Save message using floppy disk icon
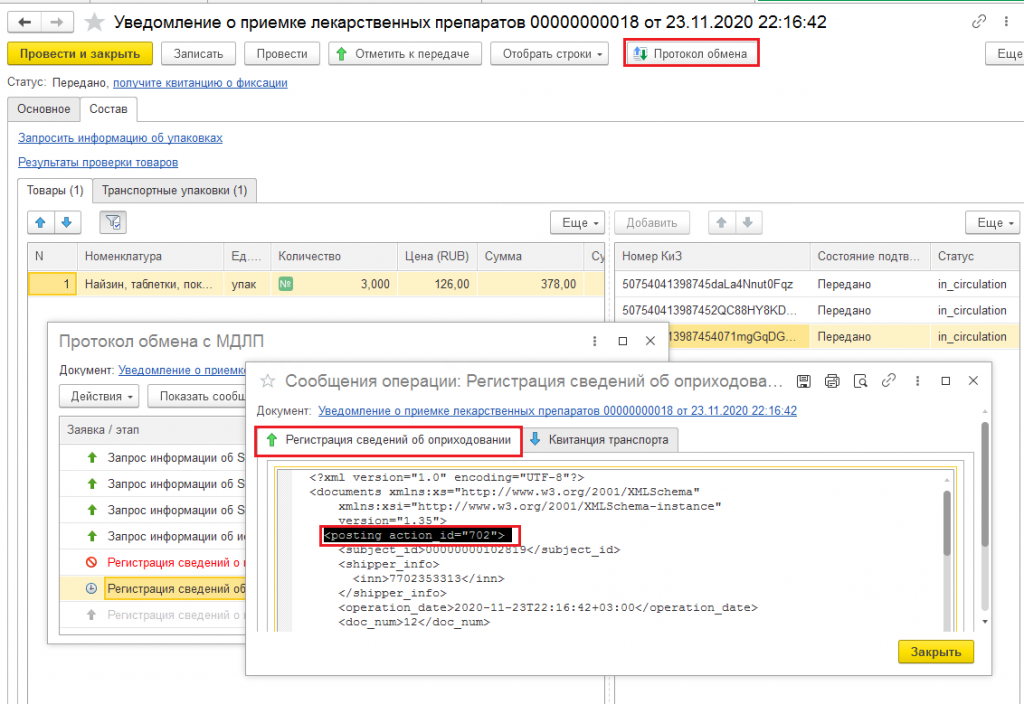 [x=804, y=381]
